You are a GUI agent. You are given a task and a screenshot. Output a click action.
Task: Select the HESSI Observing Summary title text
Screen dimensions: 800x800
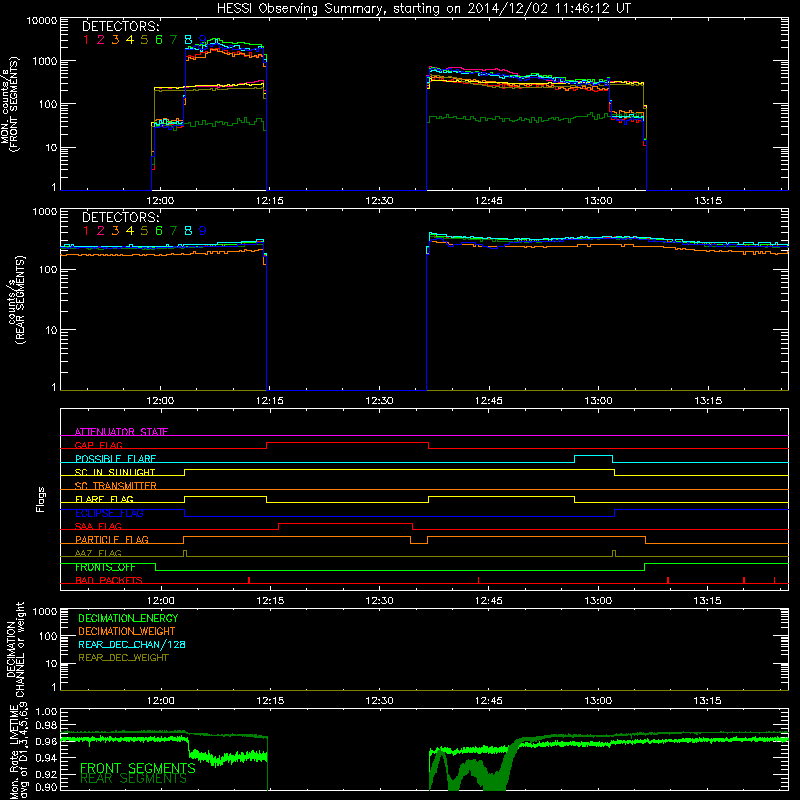pos(423,9)
